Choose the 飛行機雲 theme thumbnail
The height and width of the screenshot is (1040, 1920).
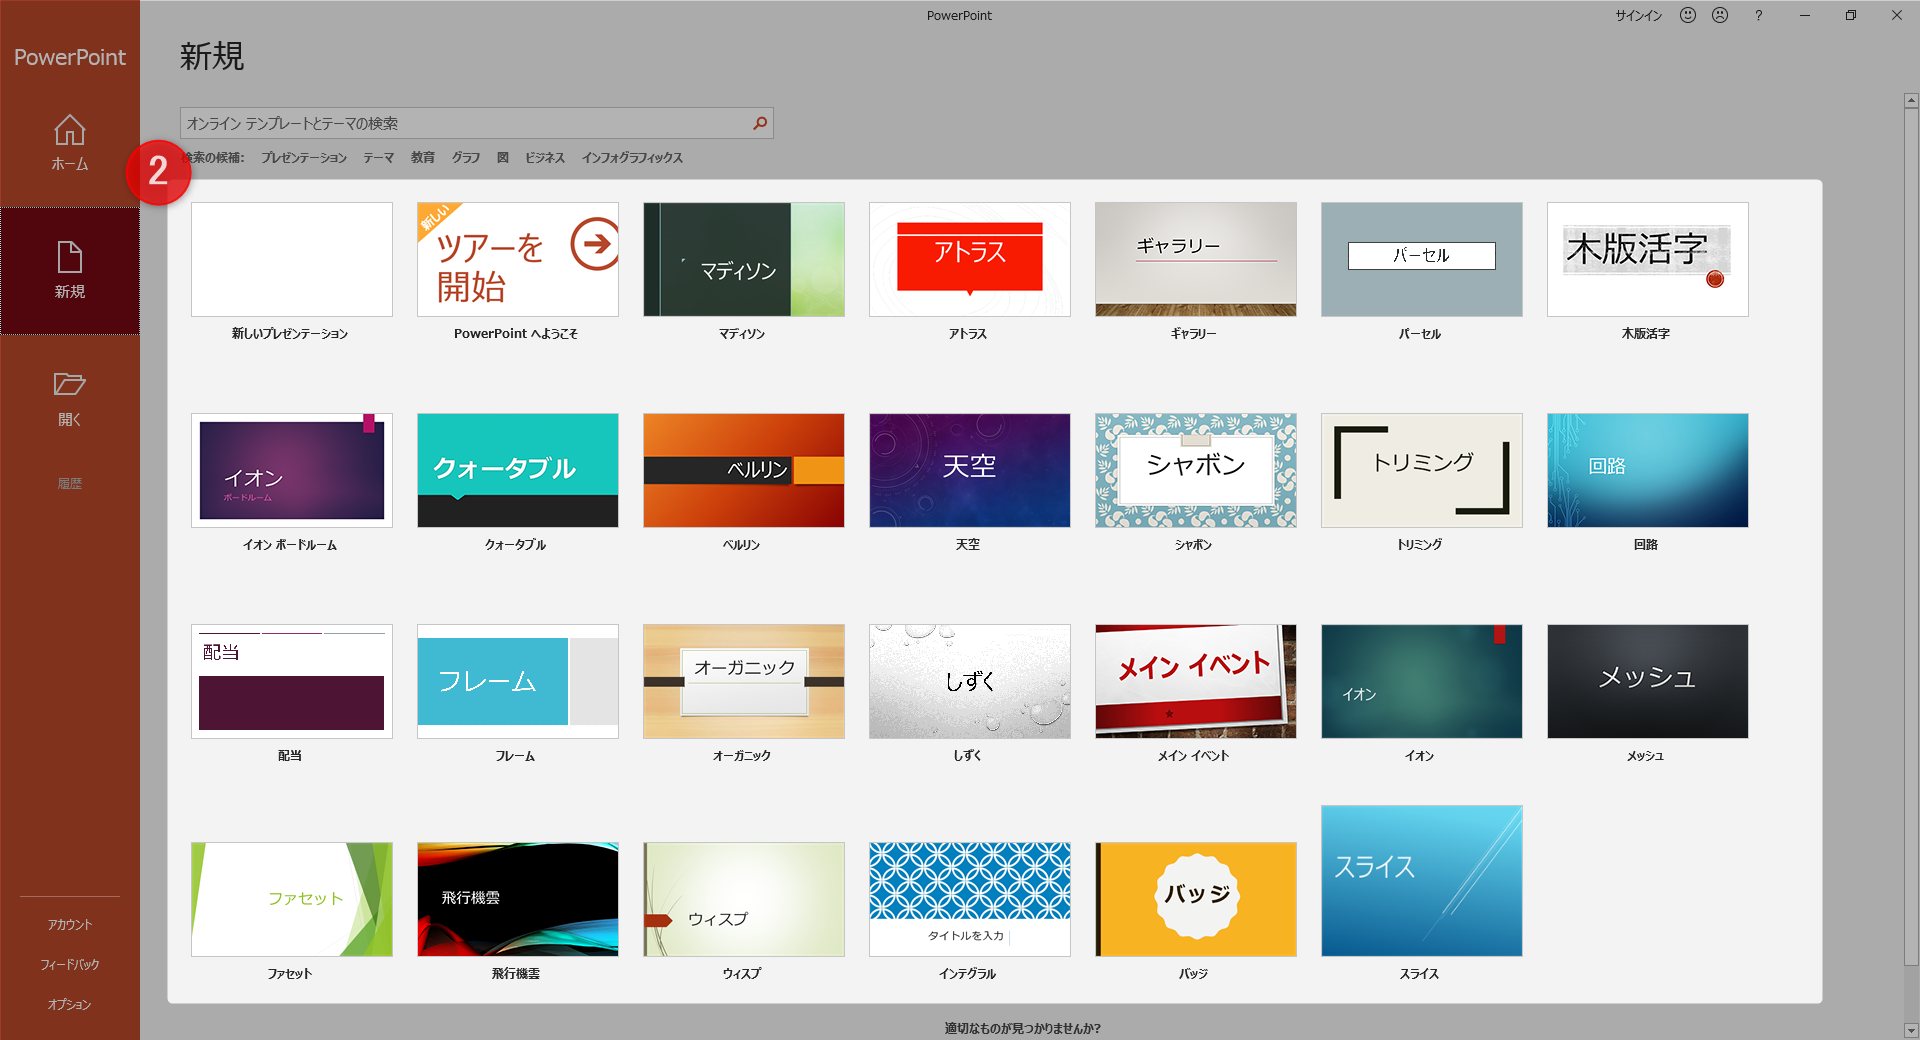(518, 900)
